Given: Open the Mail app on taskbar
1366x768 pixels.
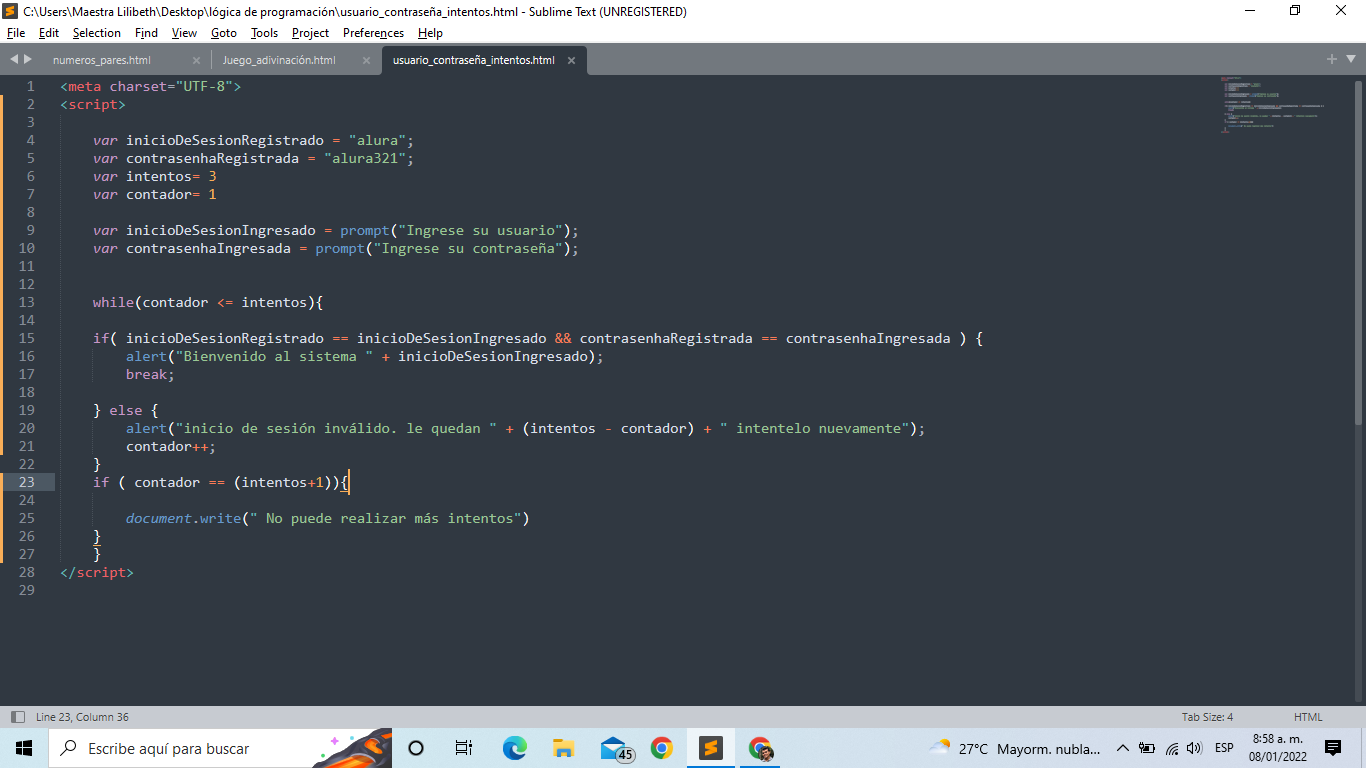Looking at the screenshot, I should 616,748.
